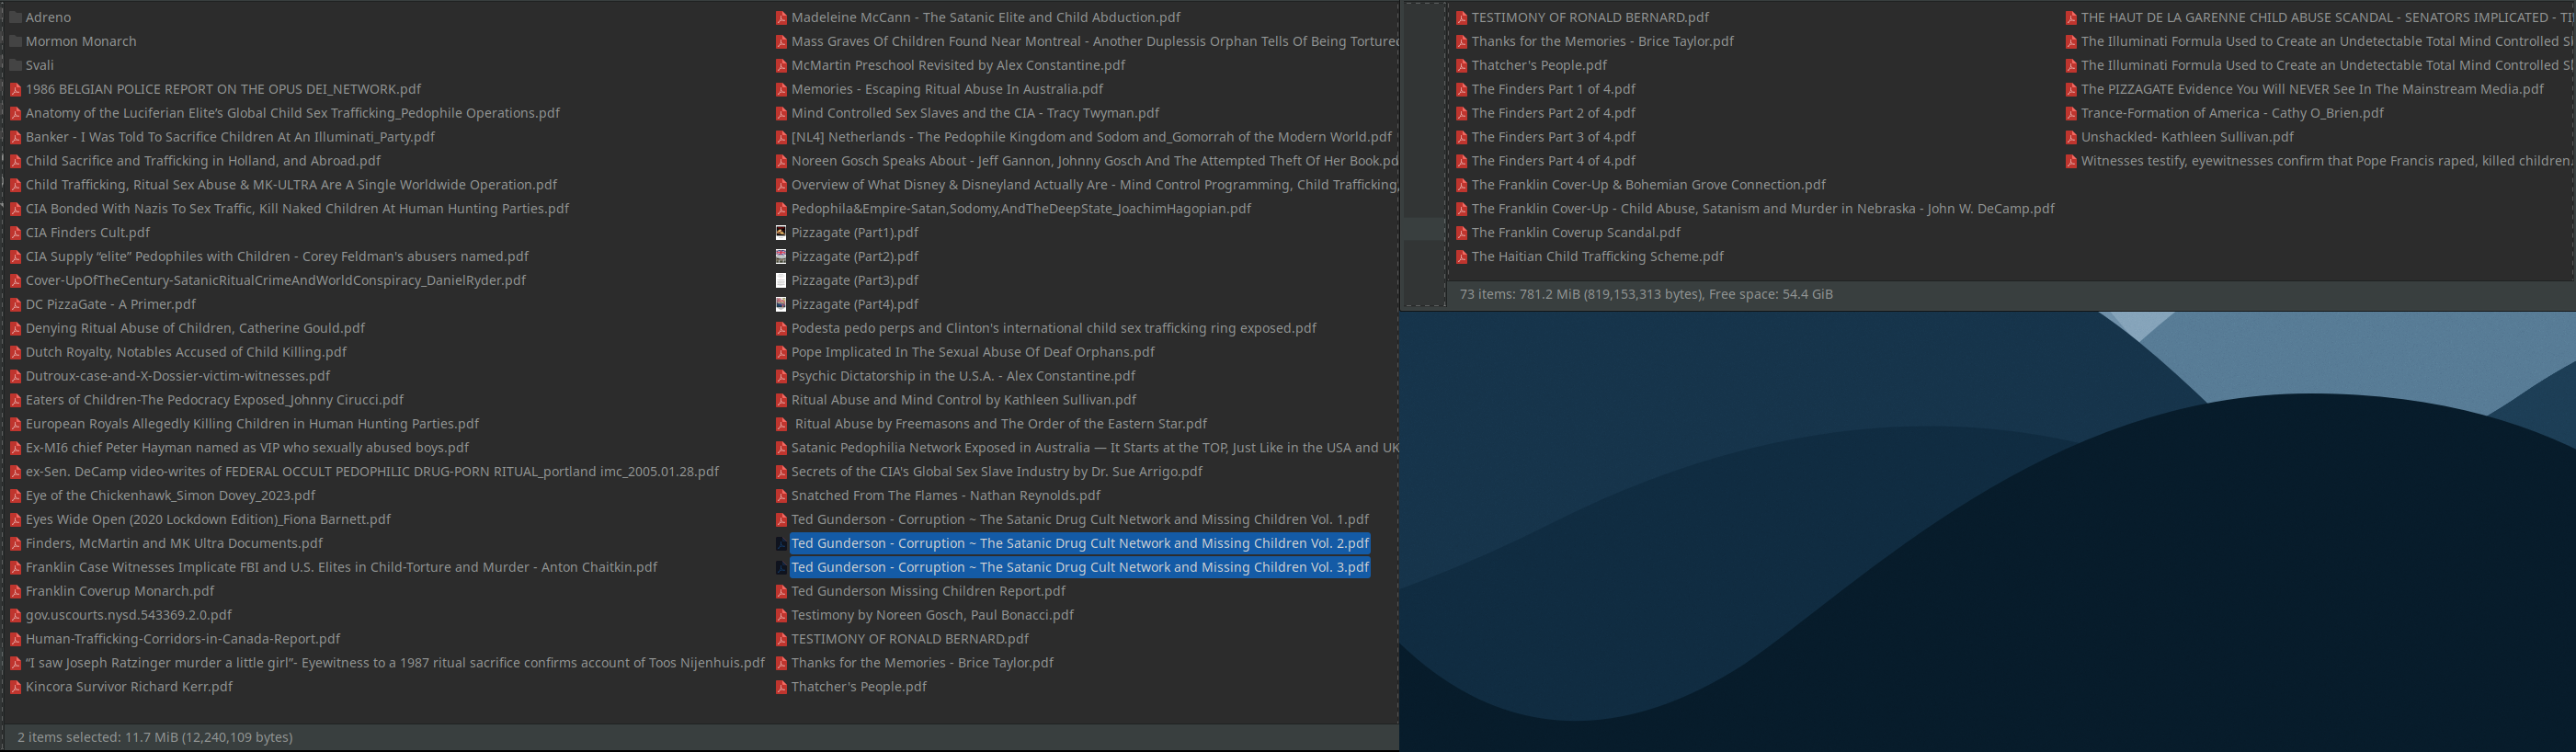The width and height of the screenshot is (2576, 752).
Task: Open the Adreno folder icon
Action: point(15,17)
